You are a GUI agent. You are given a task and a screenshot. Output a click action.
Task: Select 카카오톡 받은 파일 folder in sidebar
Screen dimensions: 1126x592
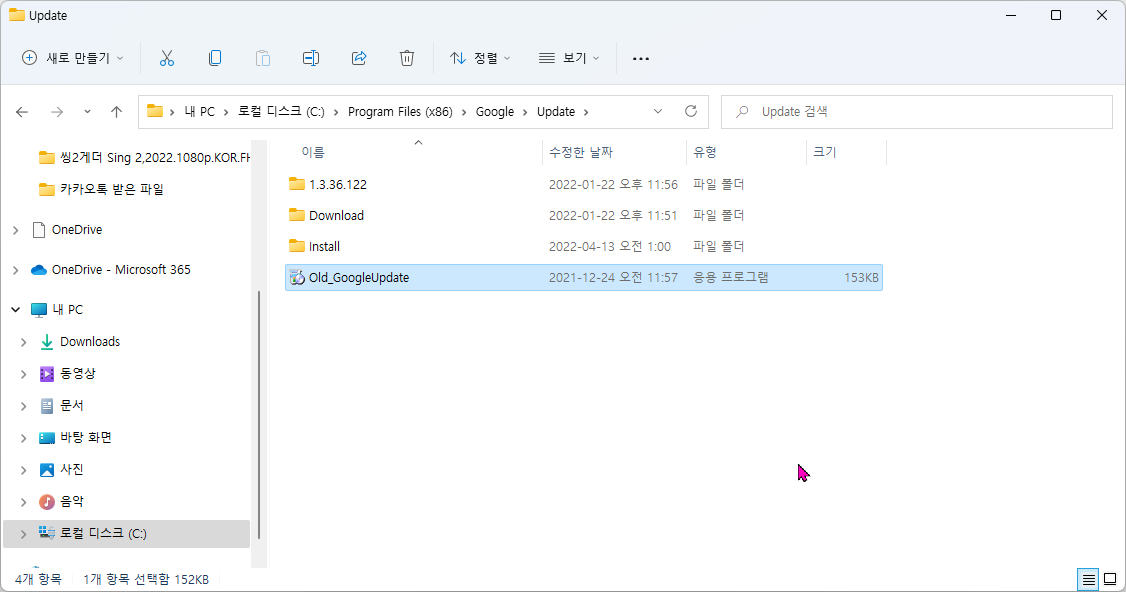point(111,190)
